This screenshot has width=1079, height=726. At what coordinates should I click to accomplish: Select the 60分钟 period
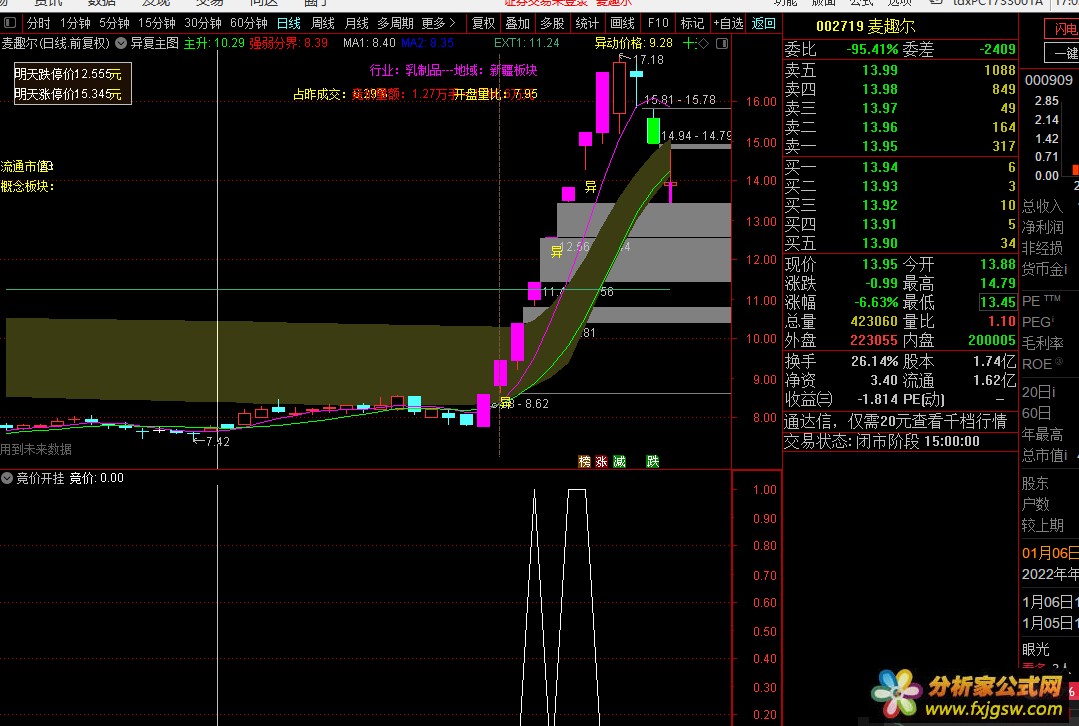click(249, 23)
